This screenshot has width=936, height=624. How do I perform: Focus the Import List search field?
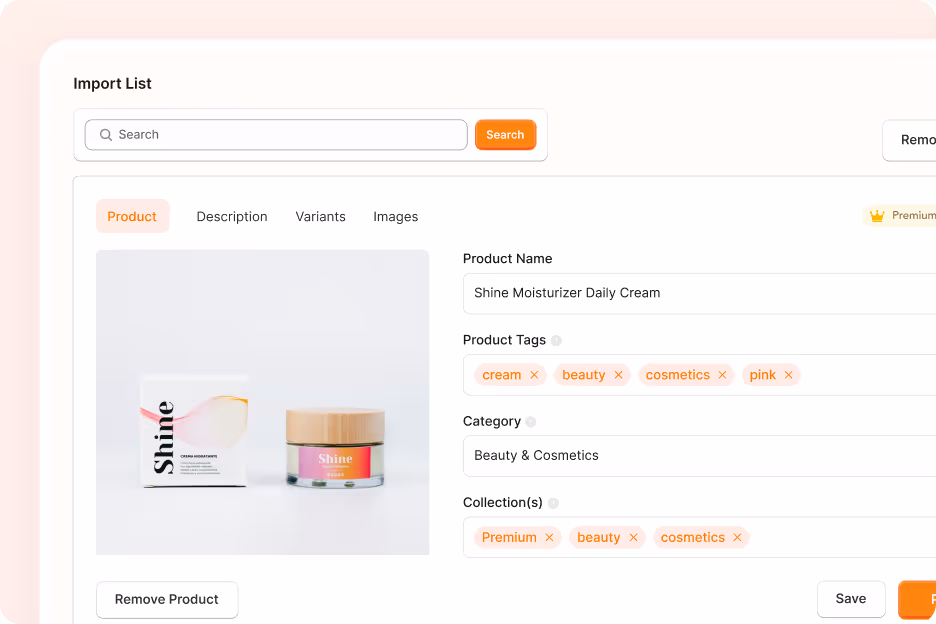point(276,135)
